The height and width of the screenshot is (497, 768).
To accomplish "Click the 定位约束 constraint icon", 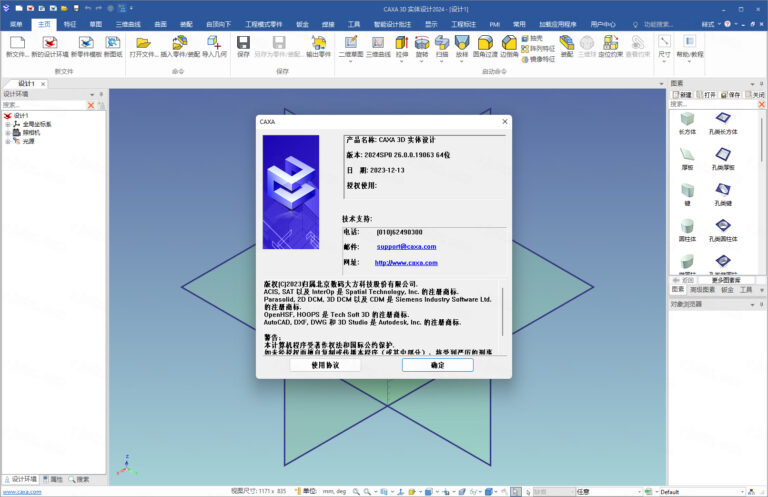I will (610, 43).
